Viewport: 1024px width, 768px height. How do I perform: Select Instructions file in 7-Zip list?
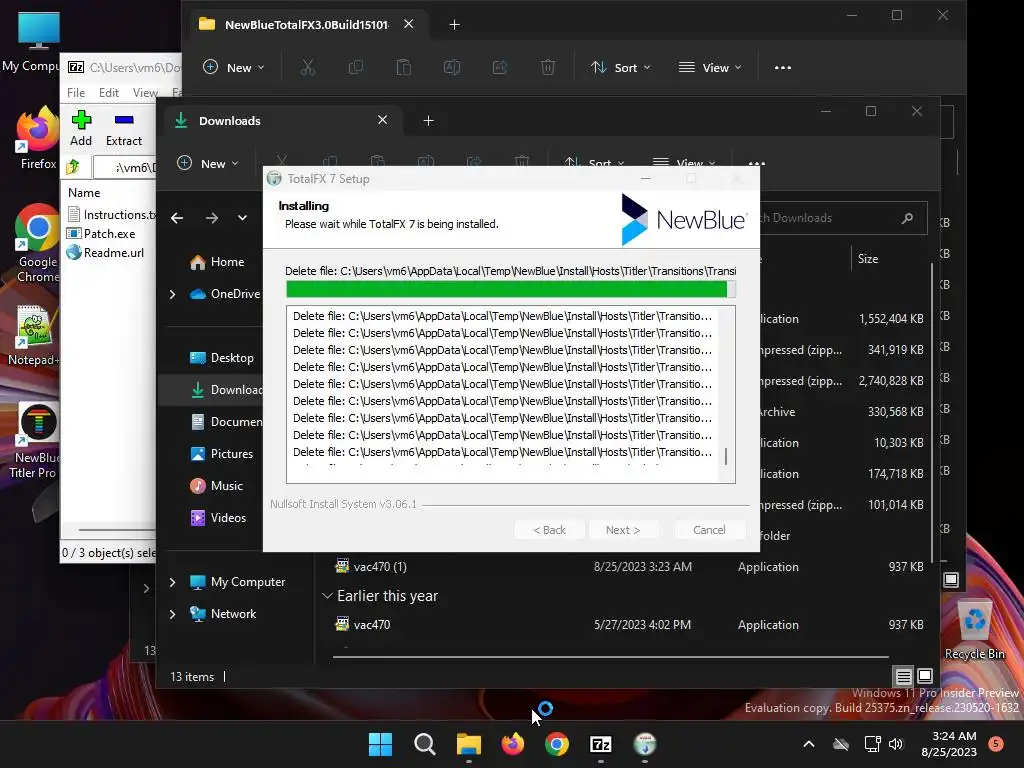(112, 214)
